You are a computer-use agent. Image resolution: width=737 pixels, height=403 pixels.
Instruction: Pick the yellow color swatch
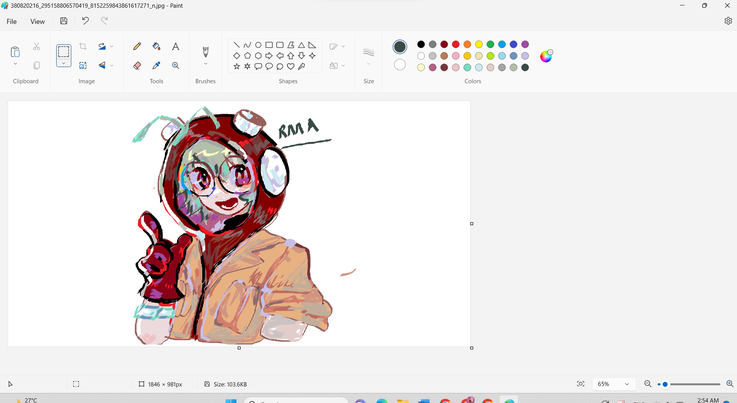(478, 44)
